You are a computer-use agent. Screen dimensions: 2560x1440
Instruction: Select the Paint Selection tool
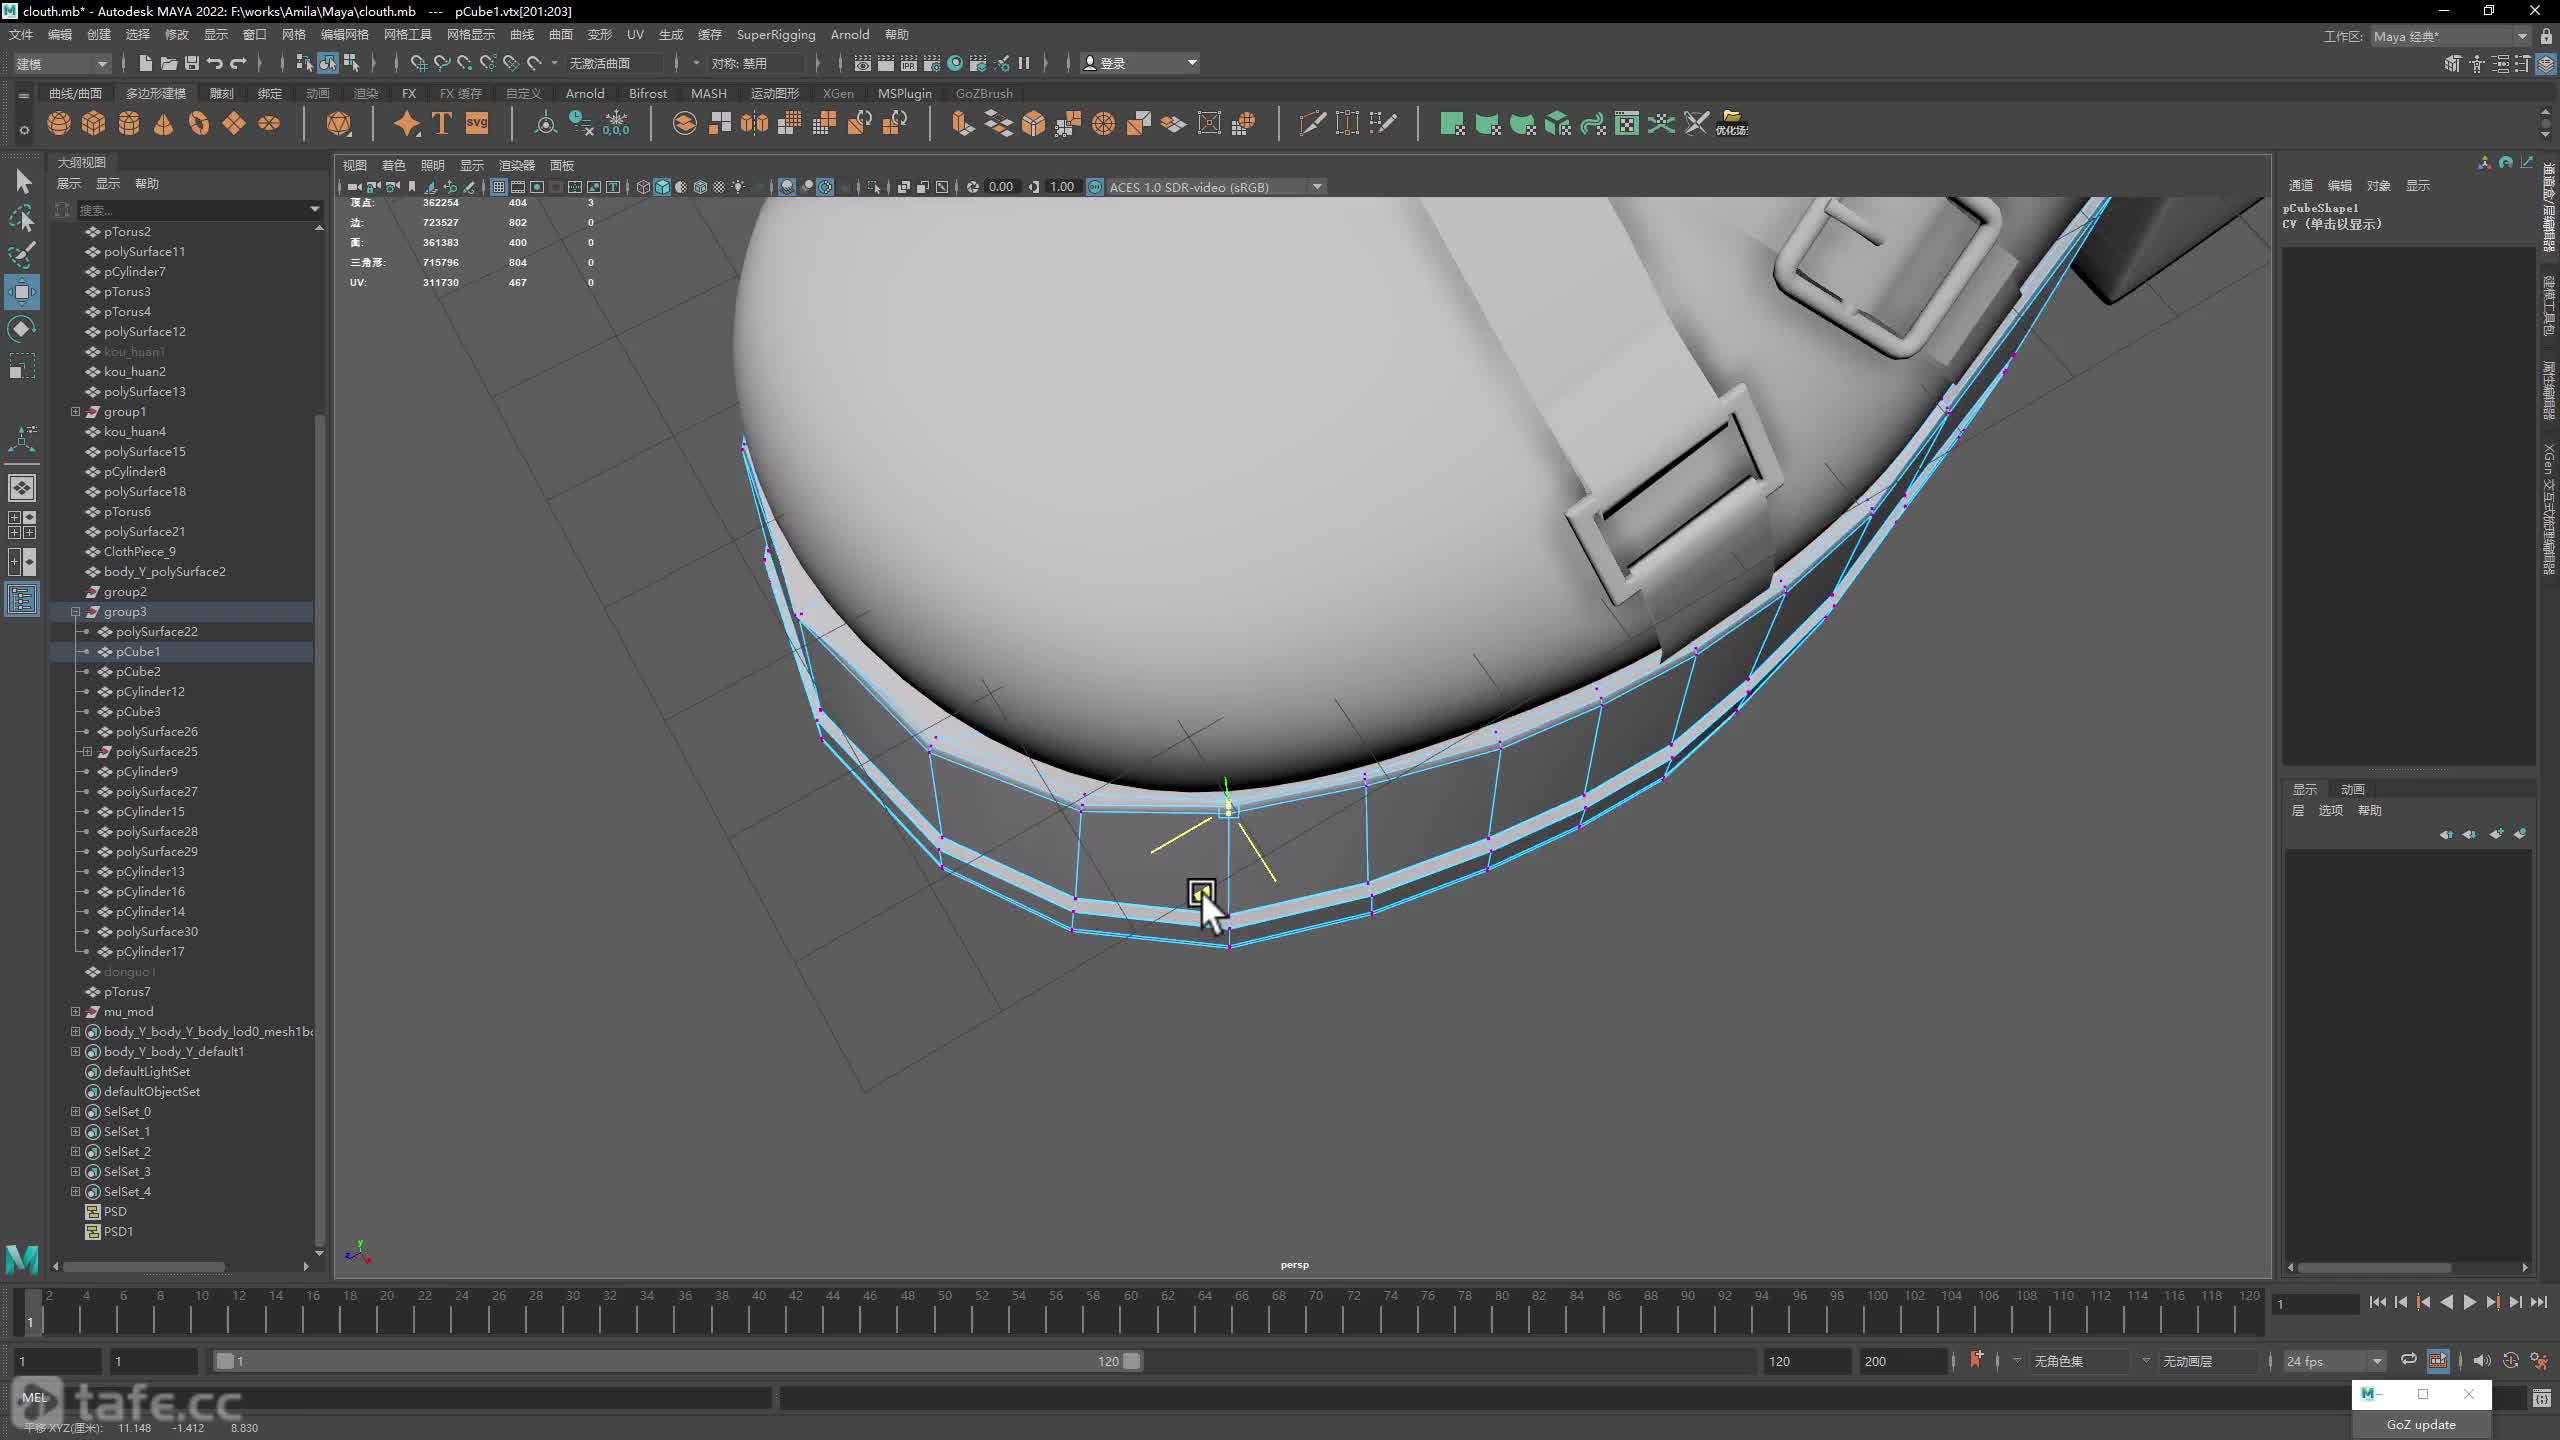pos(22,255)
